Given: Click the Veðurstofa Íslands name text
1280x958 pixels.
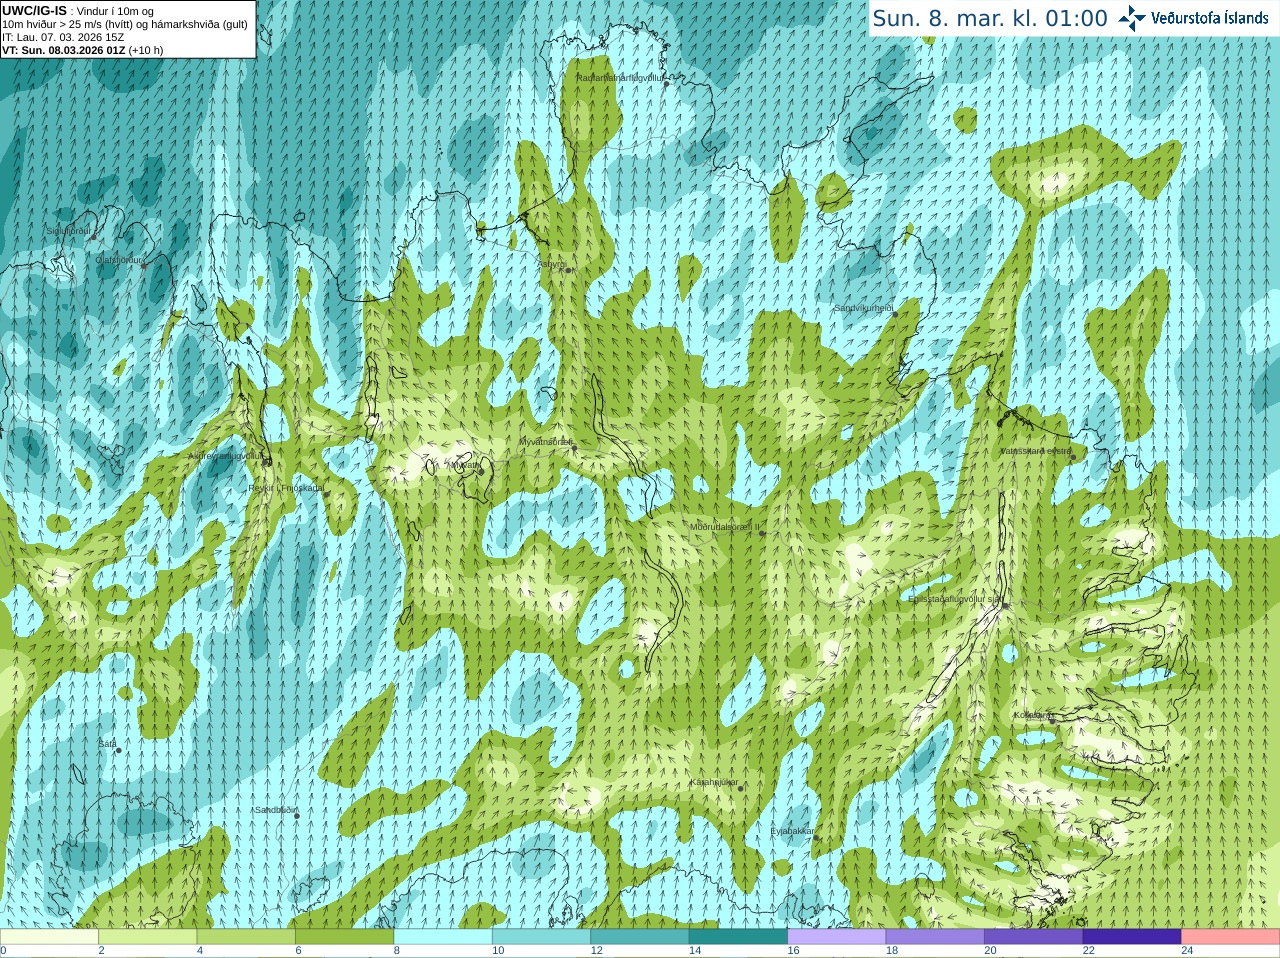Looking at the screenshot, I should point(1210,18).
